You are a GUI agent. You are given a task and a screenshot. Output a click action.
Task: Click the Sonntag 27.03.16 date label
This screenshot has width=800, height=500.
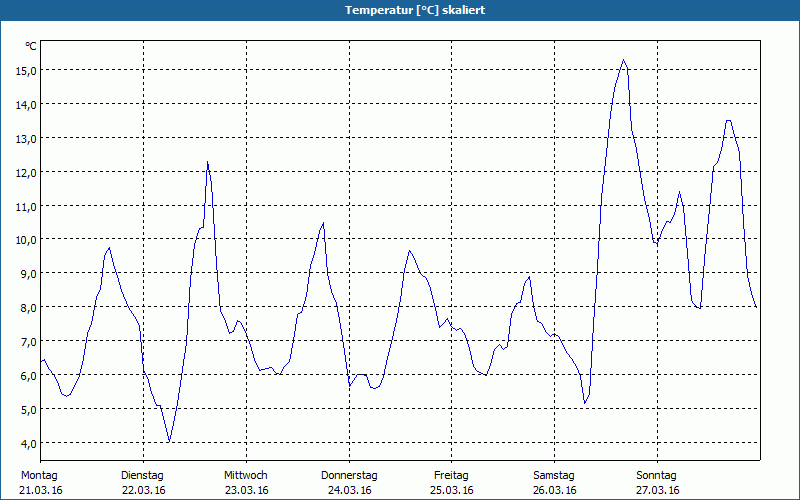coord(656,483)
